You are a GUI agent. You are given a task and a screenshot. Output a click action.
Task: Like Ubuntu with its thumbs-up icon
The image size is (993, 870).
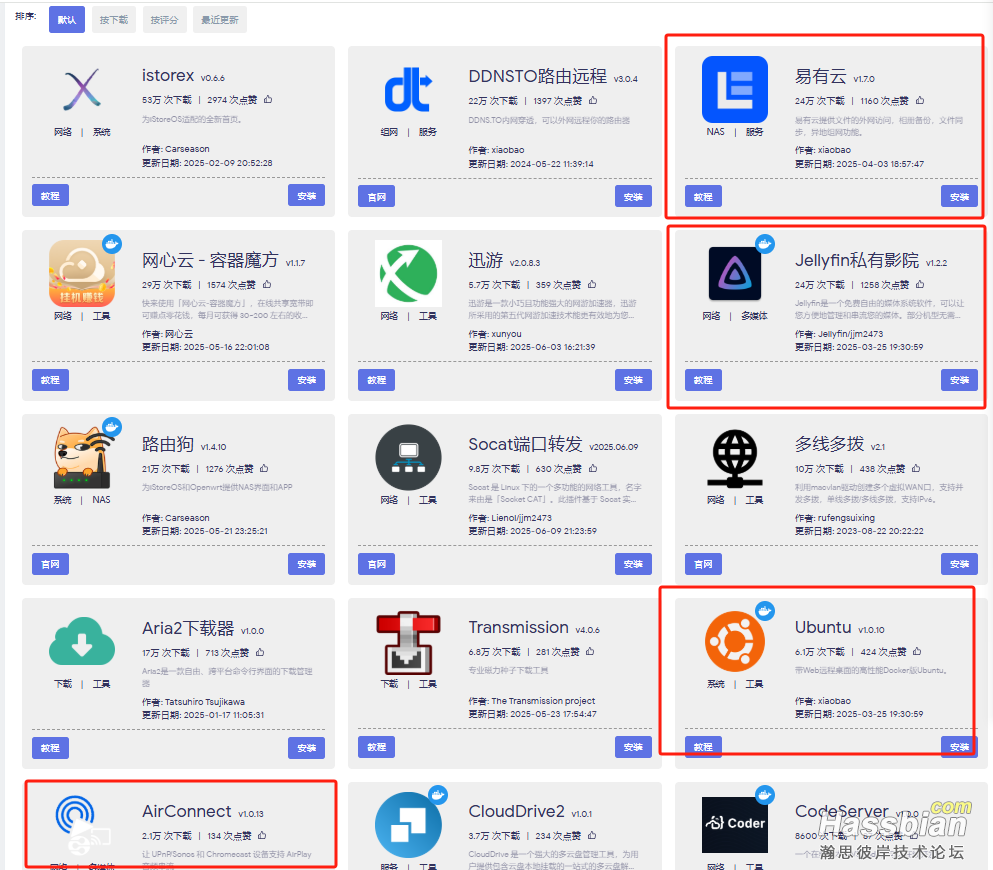(x=917, y=651)
